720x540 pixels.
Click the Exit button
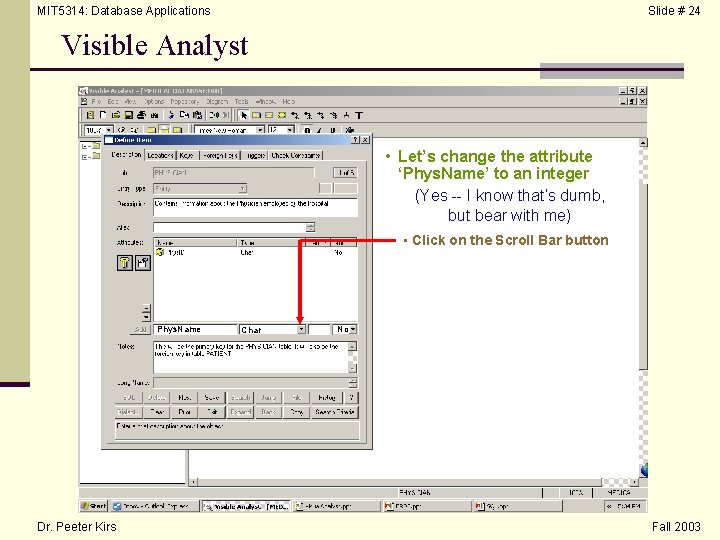tap(212, 412)
